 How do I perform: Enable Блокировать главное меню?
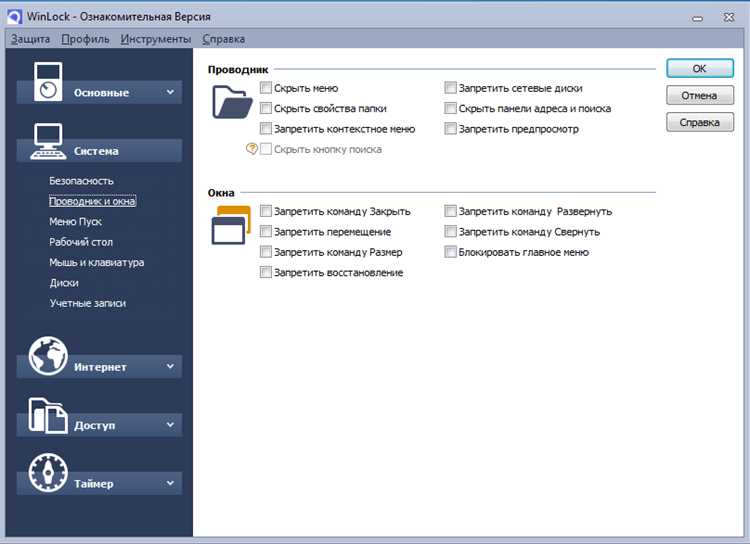(x=450, y=252)
